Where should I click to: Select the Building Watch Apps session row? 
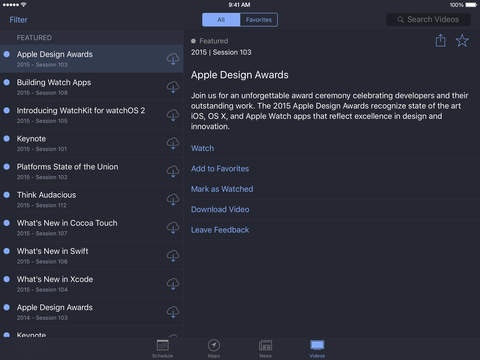tap(92, 87)
